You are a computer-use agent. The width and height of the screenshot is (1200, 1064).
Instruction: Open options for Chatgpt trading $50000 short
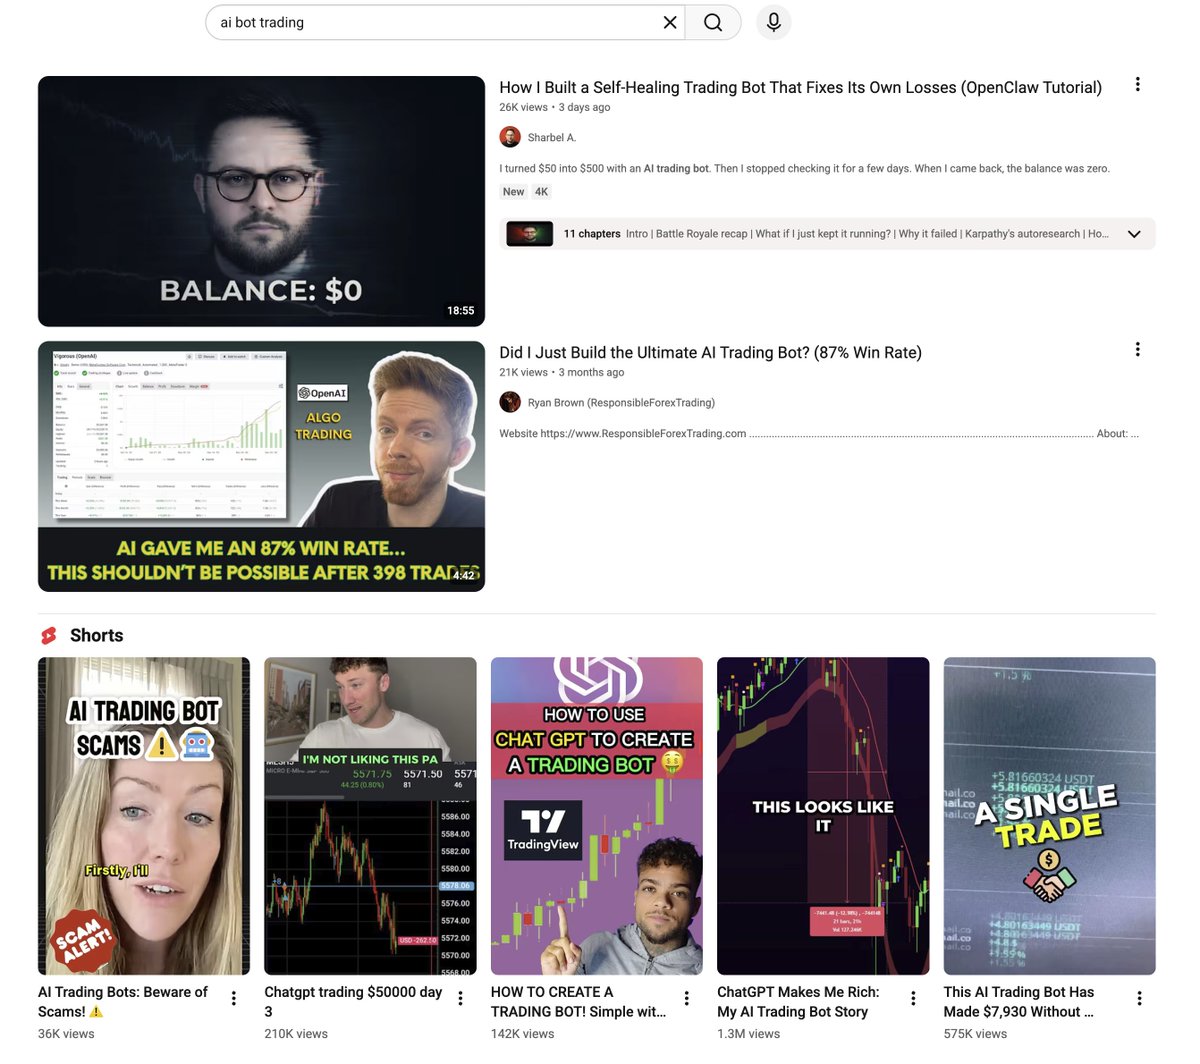pos(460,998)
